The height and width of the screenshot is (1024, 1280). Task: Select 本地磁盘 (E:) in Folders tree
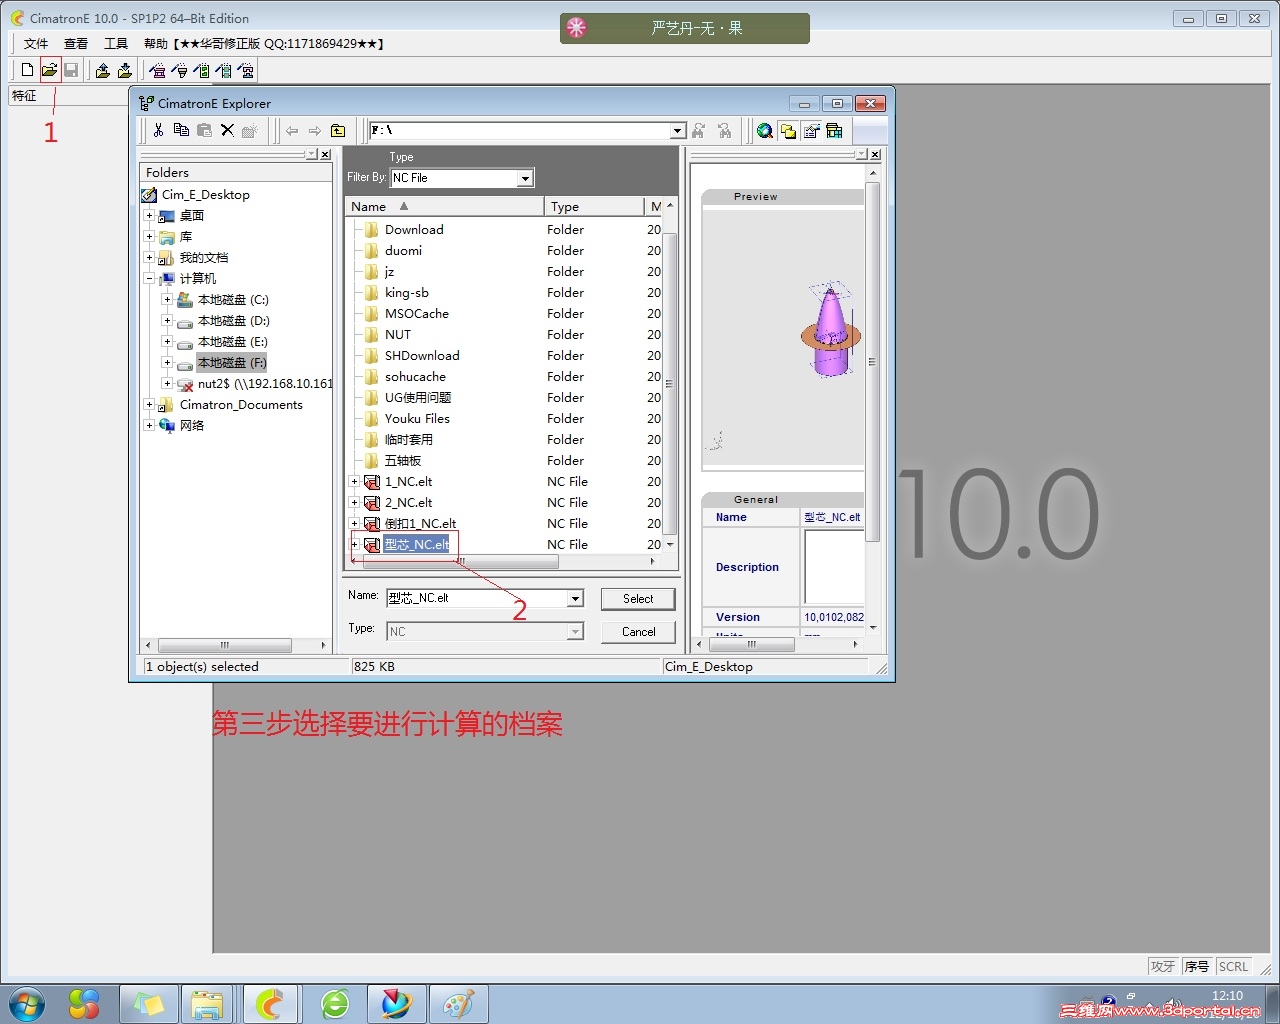click(x=233, y=342)
